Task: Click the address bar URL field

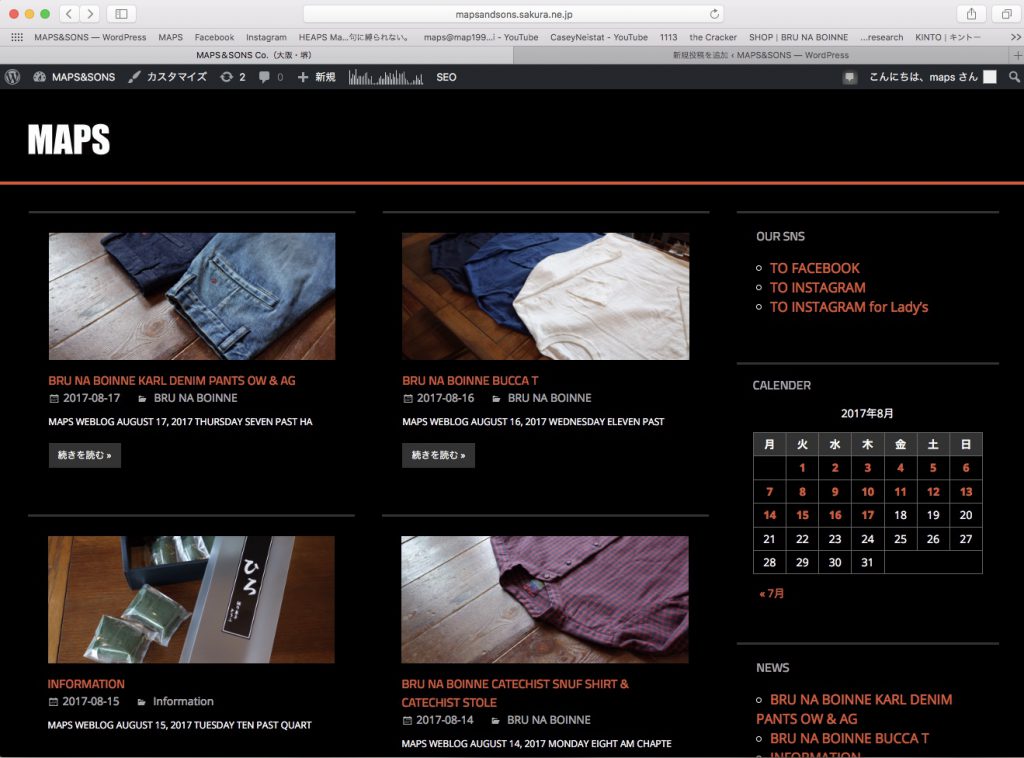Action: tap(512, 14)
